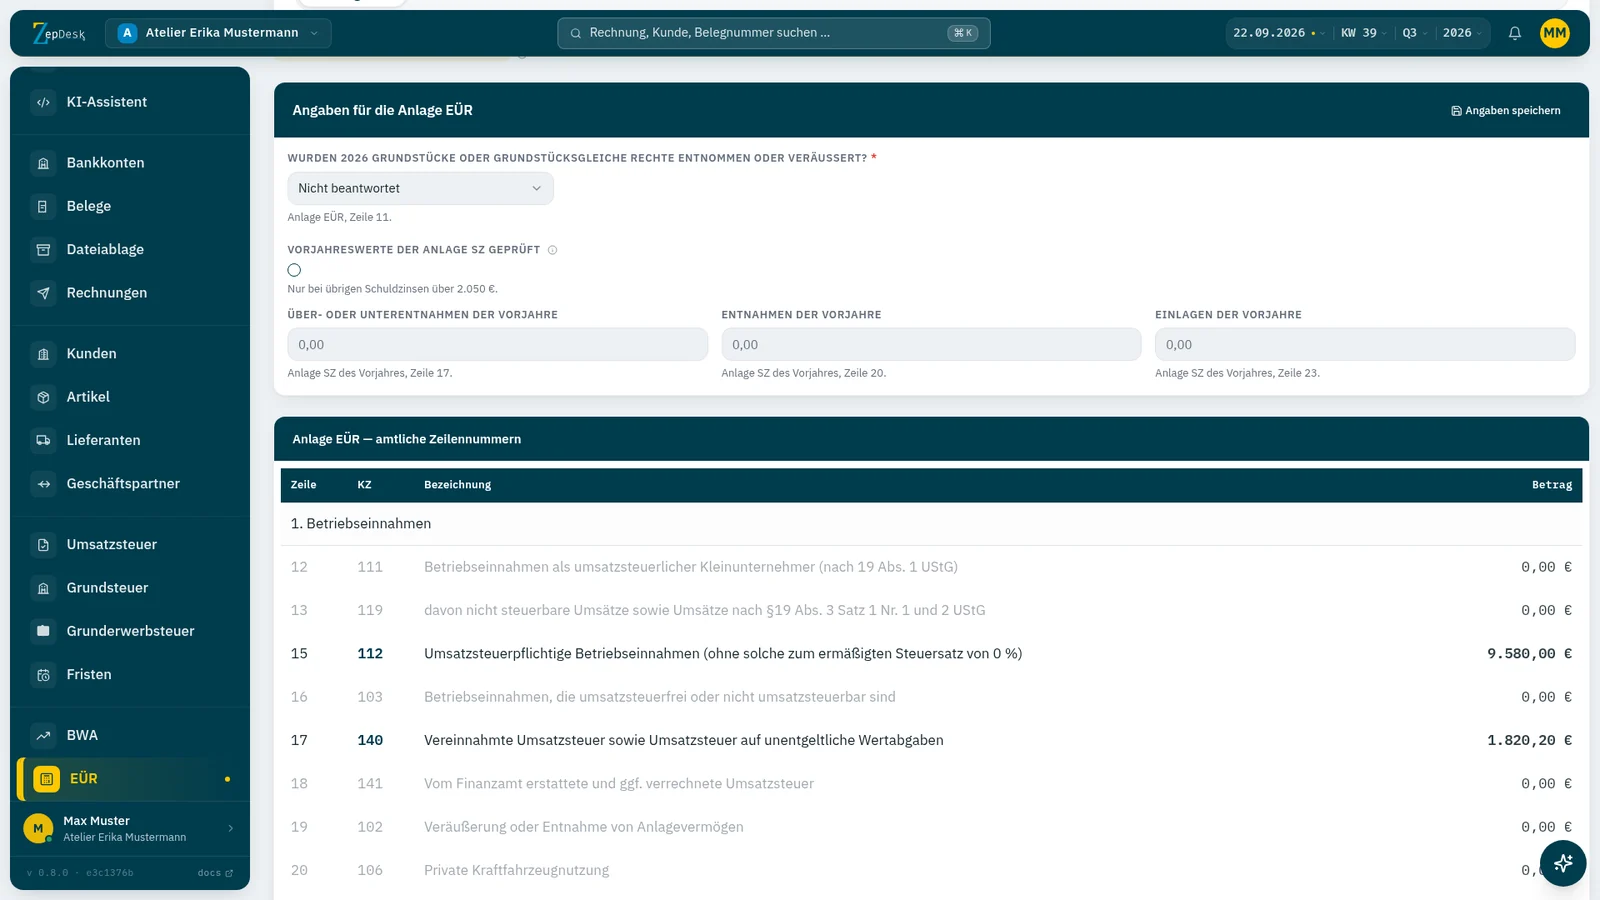Click Angaben speichern button
This screenshot has height=900, width=1600.
pyautogui.click(x=1506, y=111)
